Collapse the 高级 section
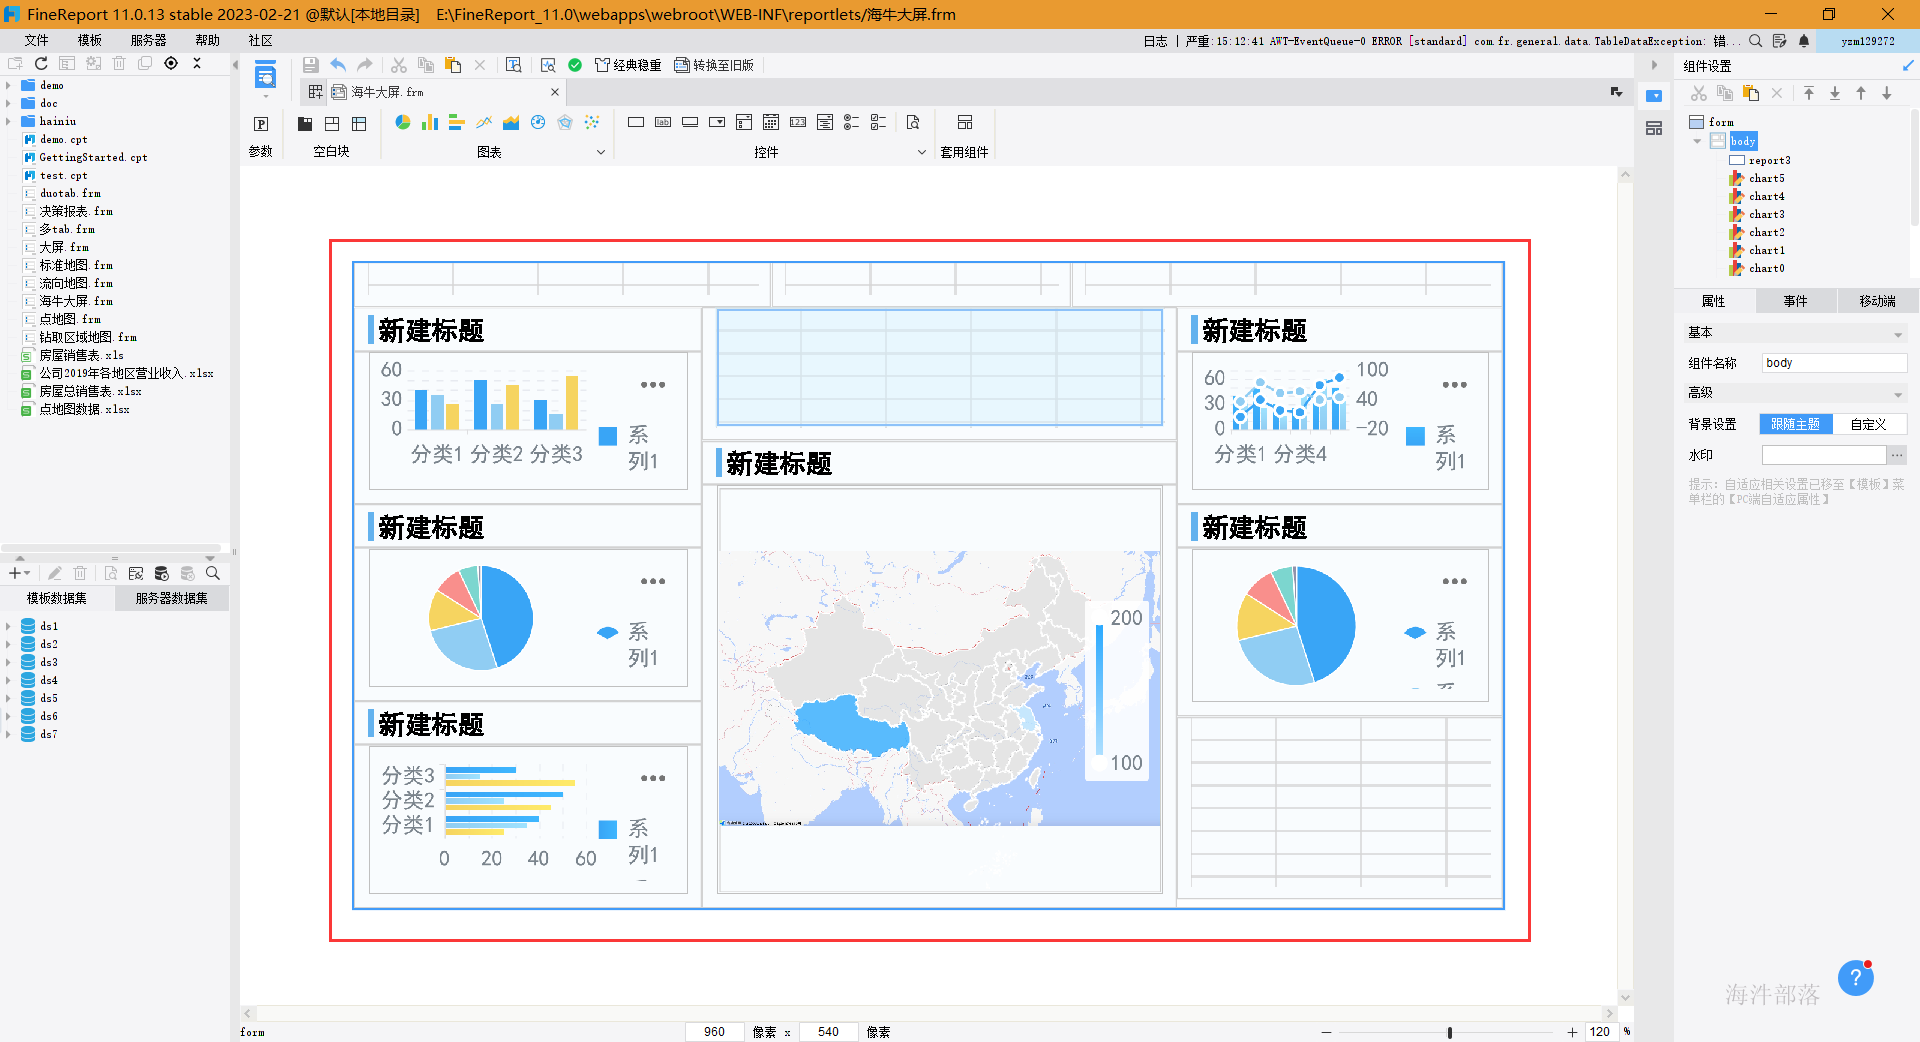 [x=1898, y=394]
